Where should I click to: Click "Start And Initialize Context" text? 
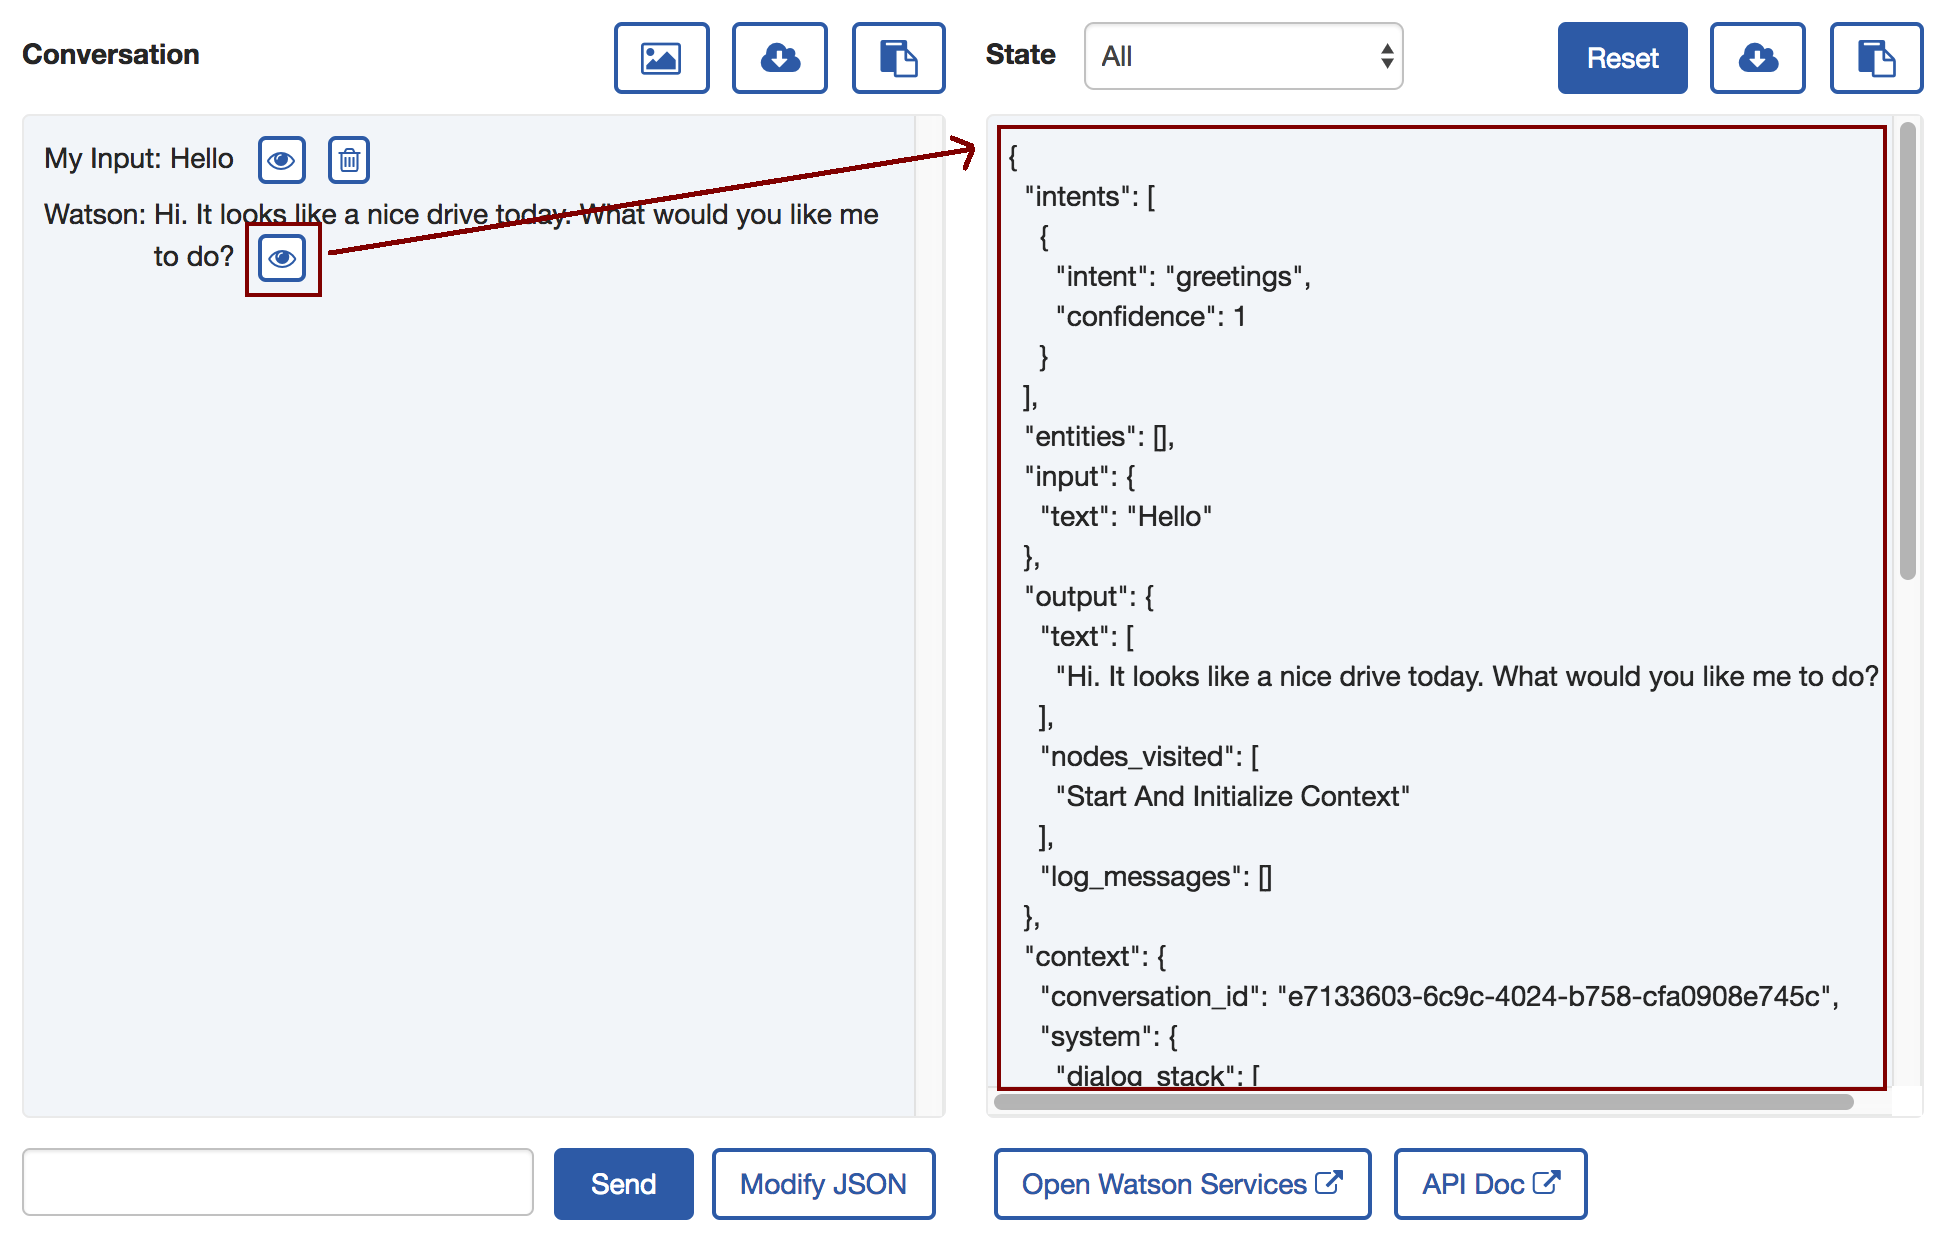[x=1233, y=797]
